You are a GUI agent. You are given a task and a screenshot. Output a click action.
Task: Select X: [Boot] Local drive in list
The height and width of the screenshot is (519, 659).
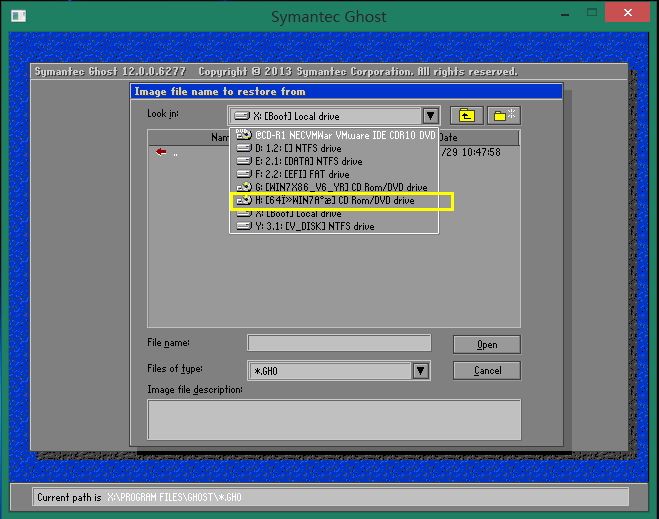334,213
